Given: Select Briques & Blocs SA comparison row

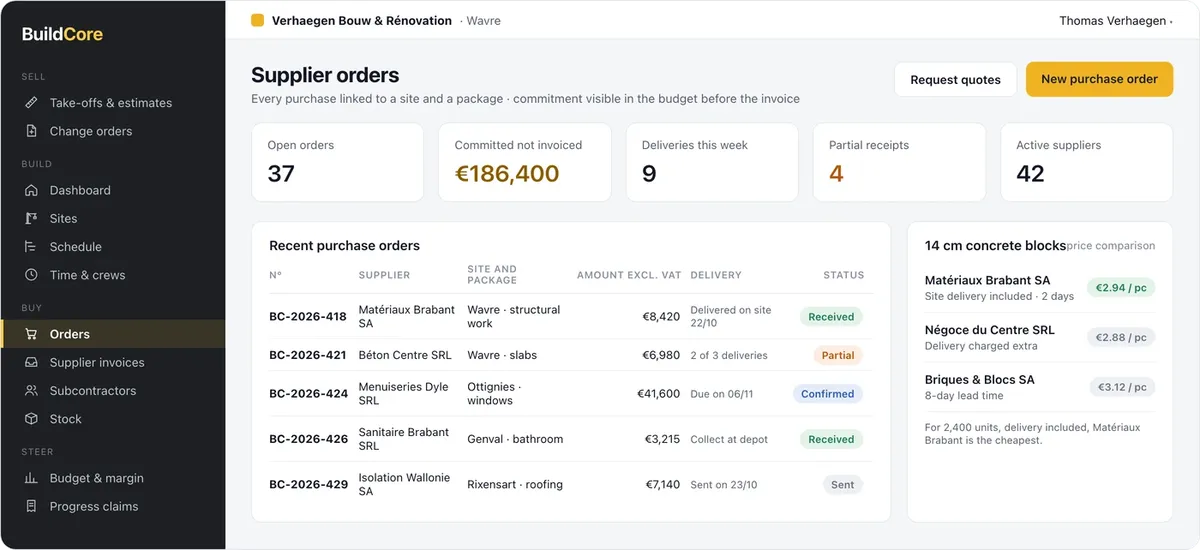Looking at the screenshot, I should click(1040, 387).
